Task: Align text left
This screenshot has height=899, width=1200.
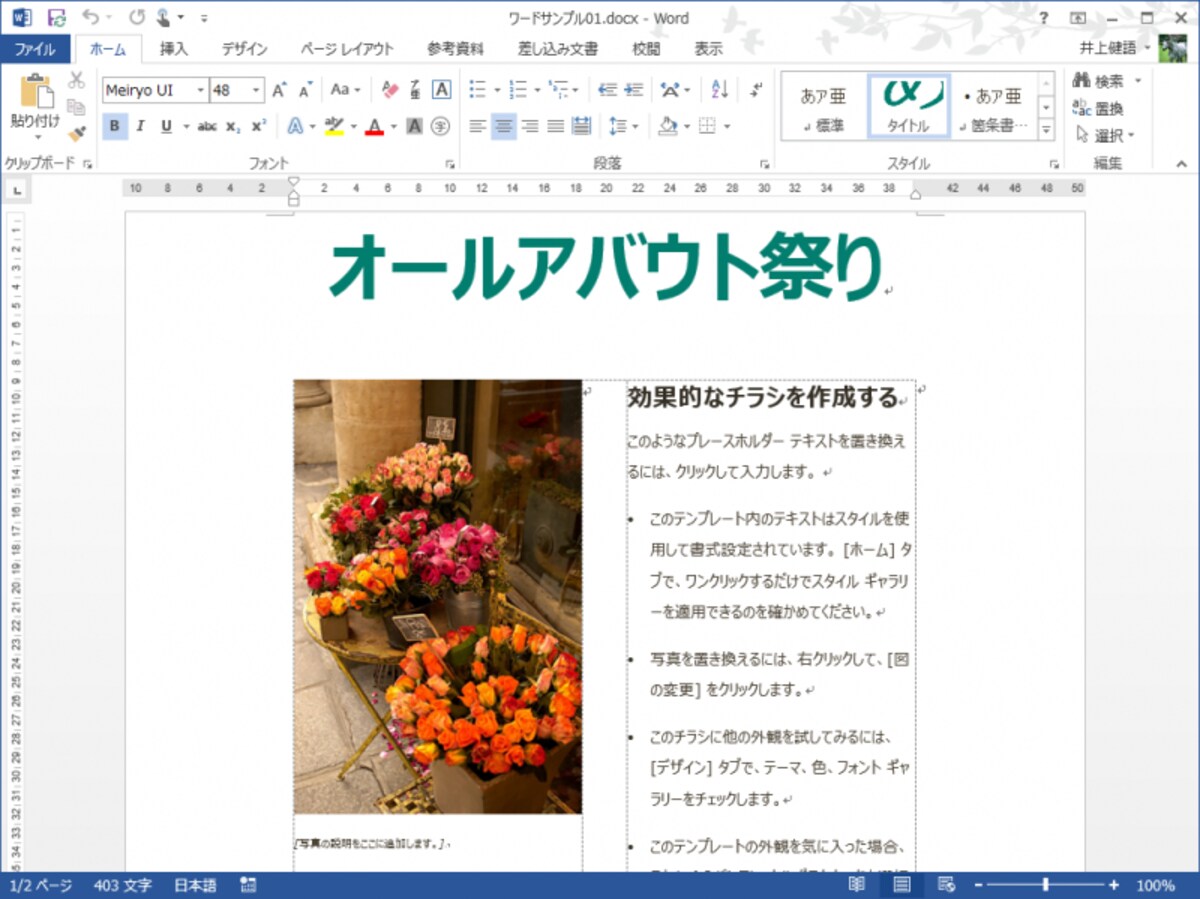Action: point(478,126)
